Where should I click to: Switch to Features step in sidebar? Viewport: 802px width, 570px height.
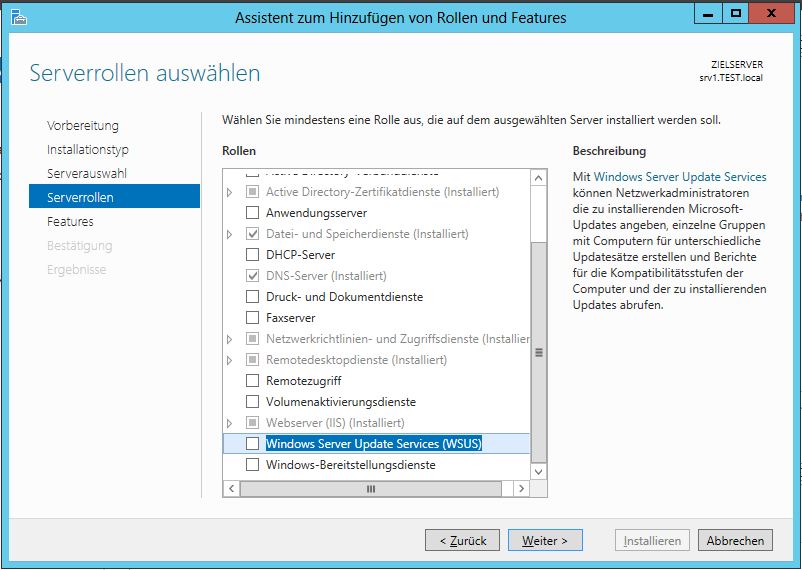tap(70, 222)
